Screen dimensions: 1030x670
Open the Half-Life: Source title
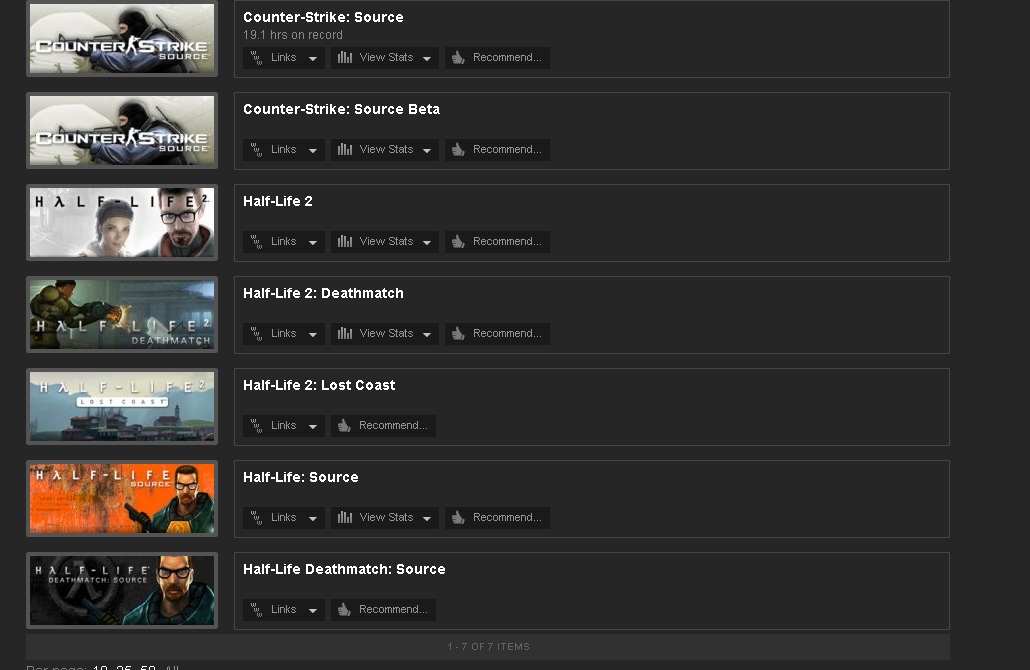click(301, 478)
